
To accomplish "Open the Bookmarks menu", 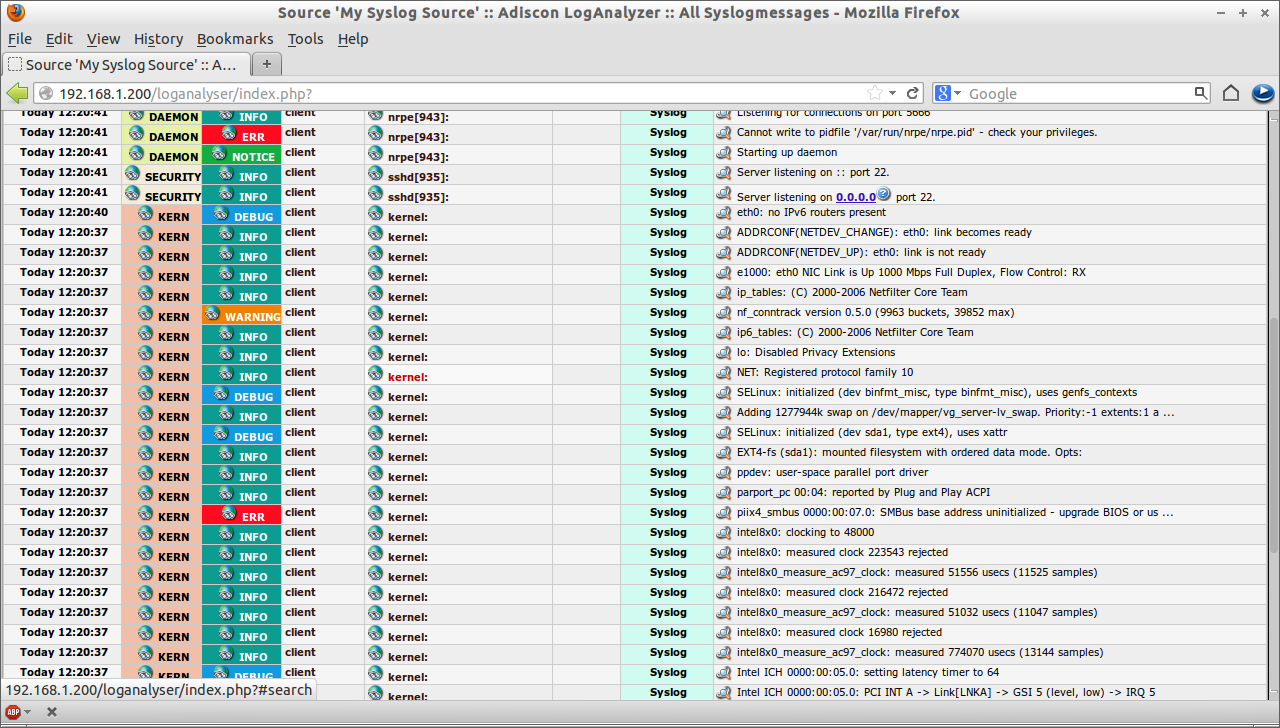I will pos(235,39).
